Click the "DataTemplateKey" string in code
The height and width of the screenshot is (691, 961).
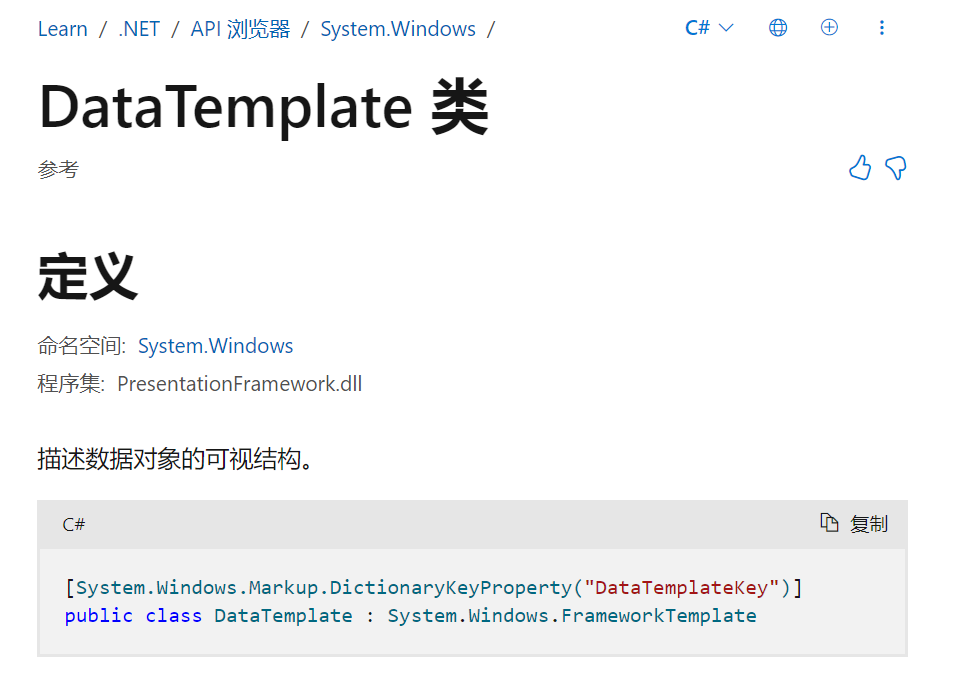[x=681, y=587]
